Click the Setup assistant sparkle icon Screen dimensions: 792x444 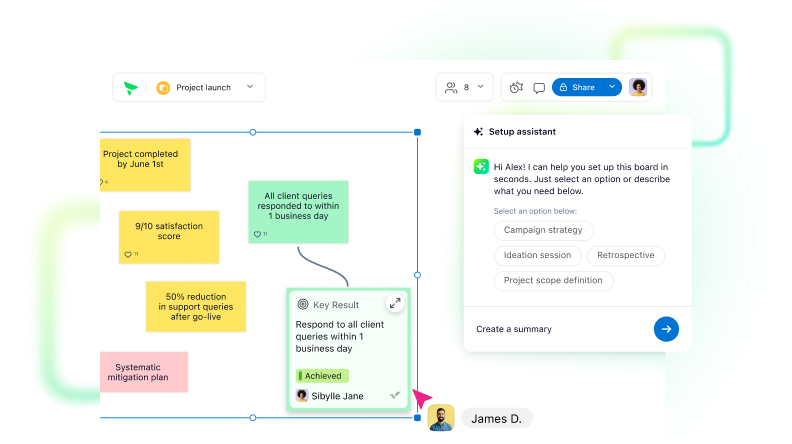point(478,132)
